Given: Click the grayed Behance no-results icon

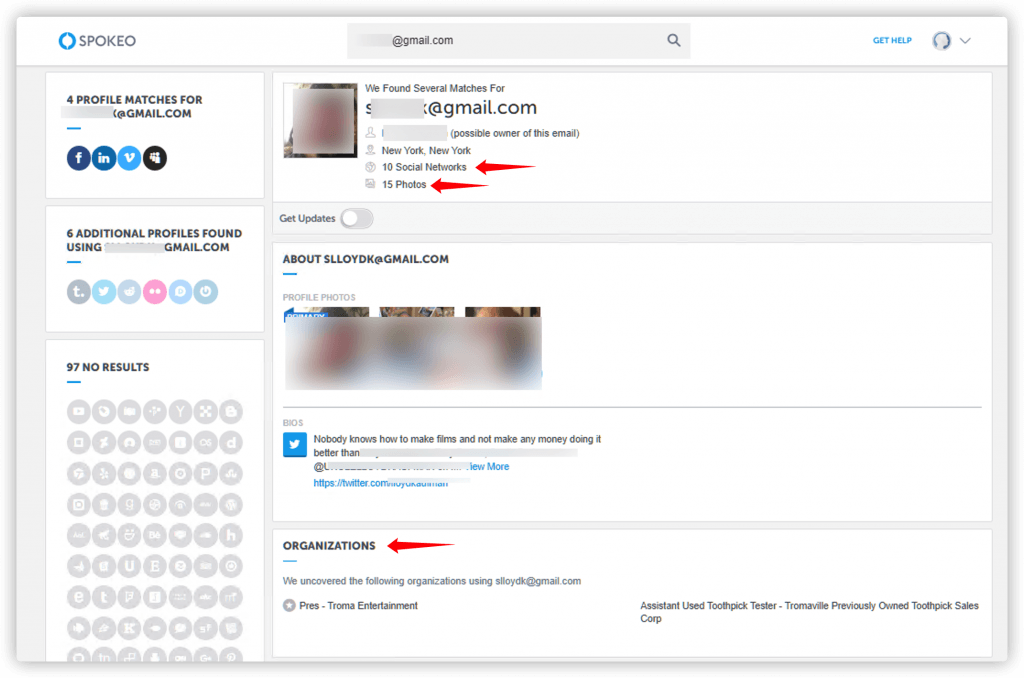Looking at the screenshot, I should pyautogui.click(x=155, y=535).
